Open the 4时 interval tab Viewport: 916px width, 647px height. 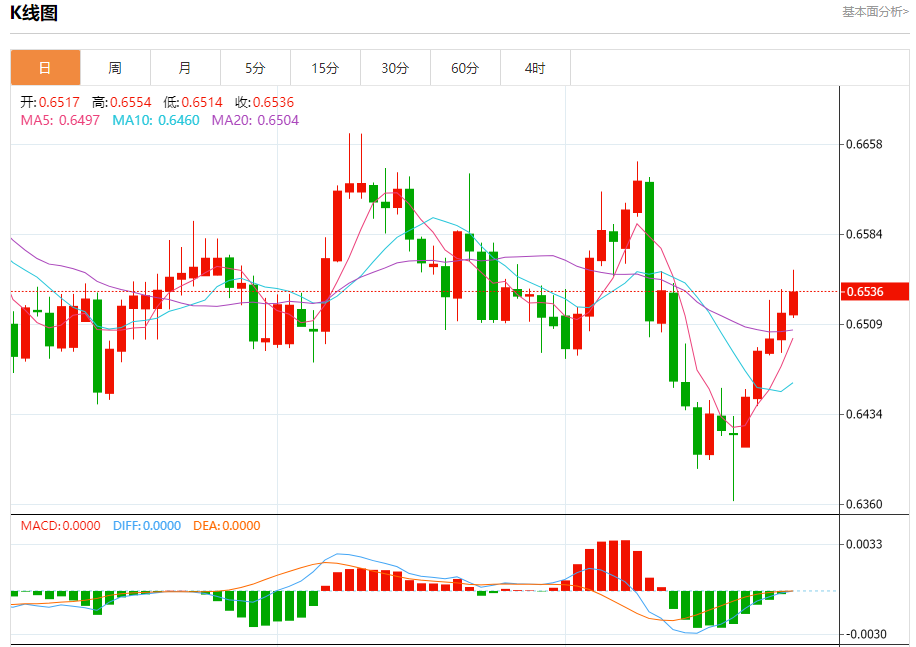point(536,68)
